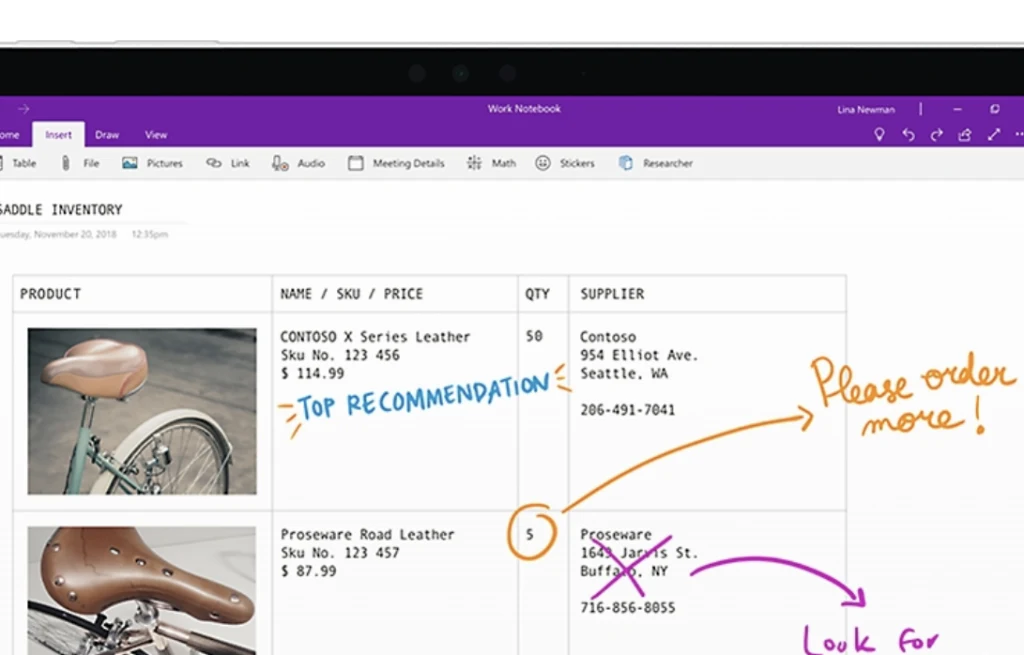Click the Audio microphone icon
Viewport: 1024px width, 655px height.
tap(280, 163)
